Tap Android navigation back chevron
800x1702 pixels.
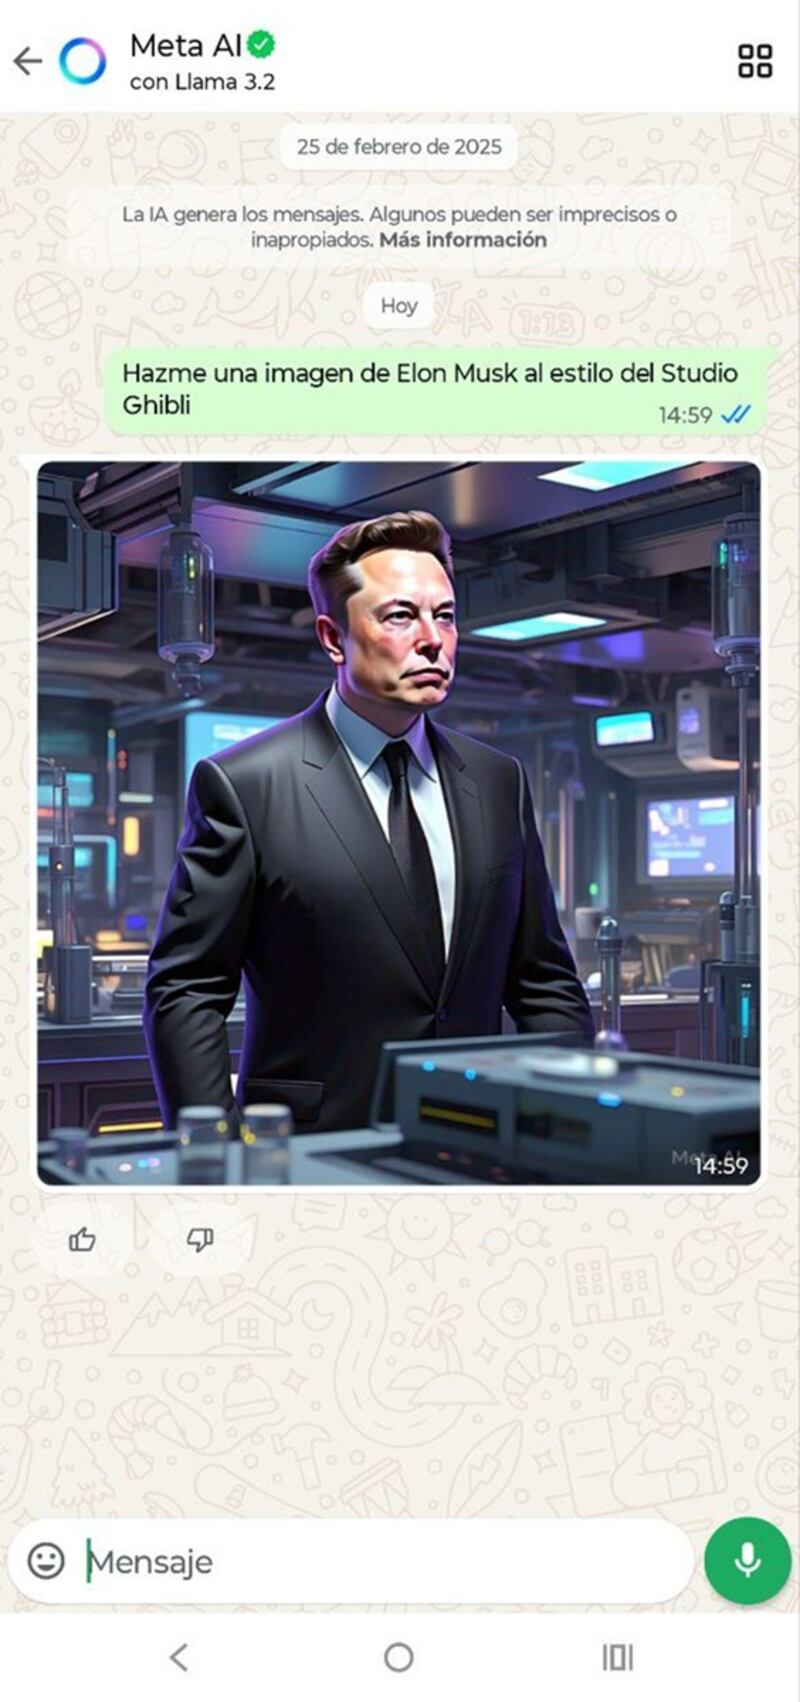coord(179,1657)
